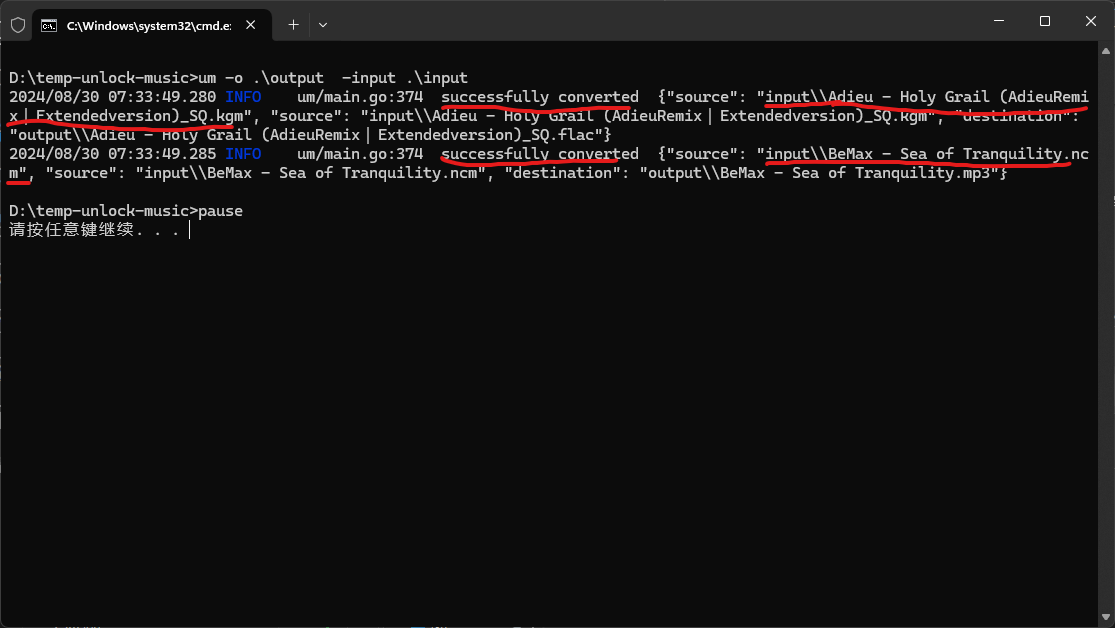Click the "um -o .\output" command text
1115x628 pixels.
click(260, 78)
